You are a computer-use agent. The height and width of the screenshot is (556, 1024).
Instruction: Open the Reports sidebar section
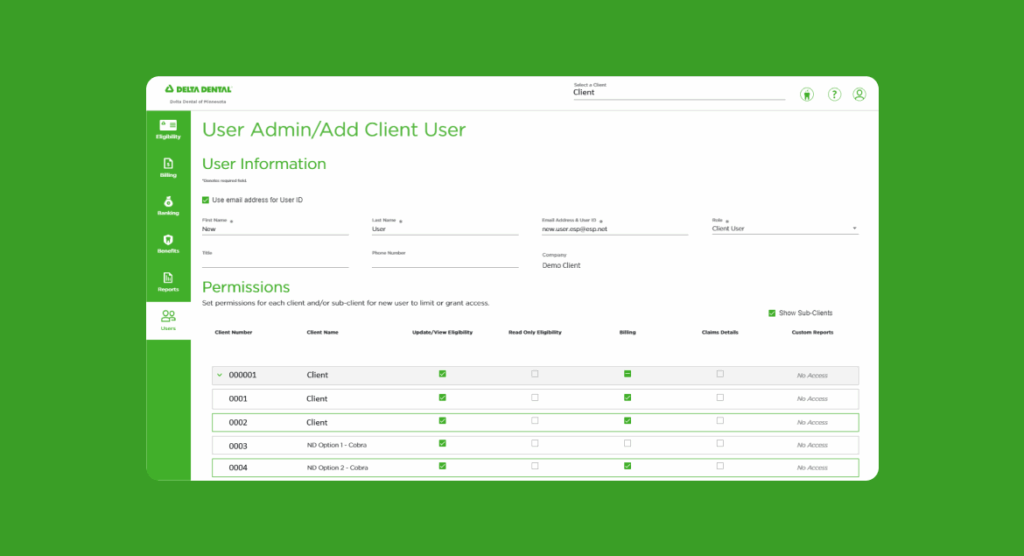point(168,282)
